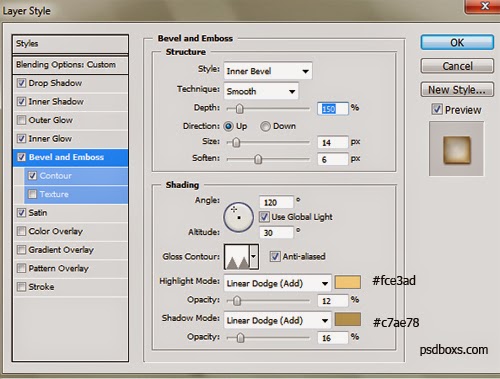Enable the Stroke checkbox

21,287
